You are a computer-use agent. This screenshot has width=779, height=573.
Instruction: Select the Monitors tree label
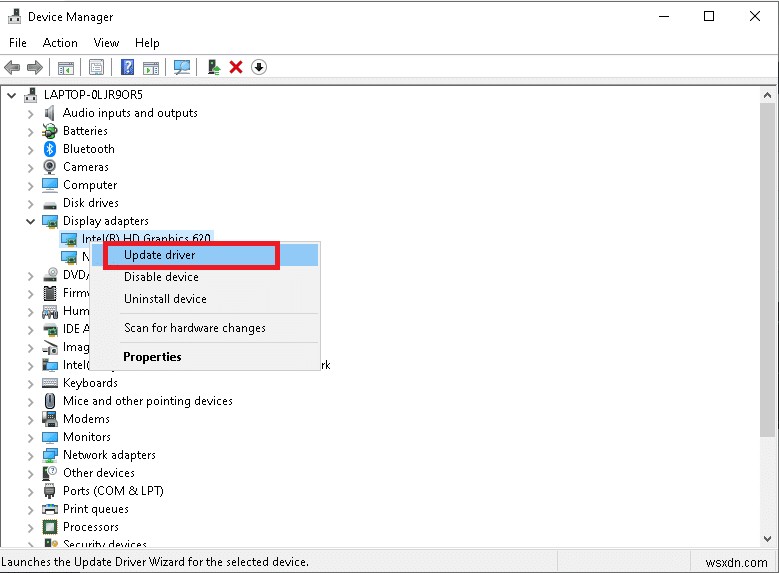(87, 437)
